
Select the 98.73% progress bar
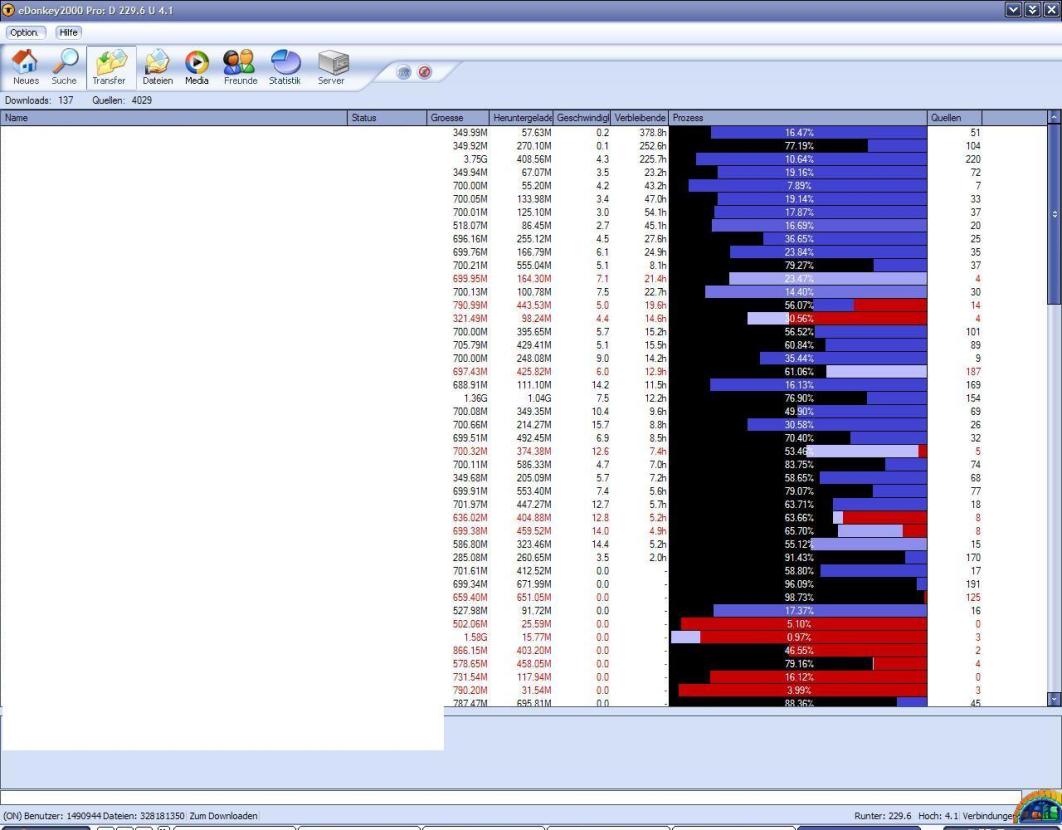point(798,598)
